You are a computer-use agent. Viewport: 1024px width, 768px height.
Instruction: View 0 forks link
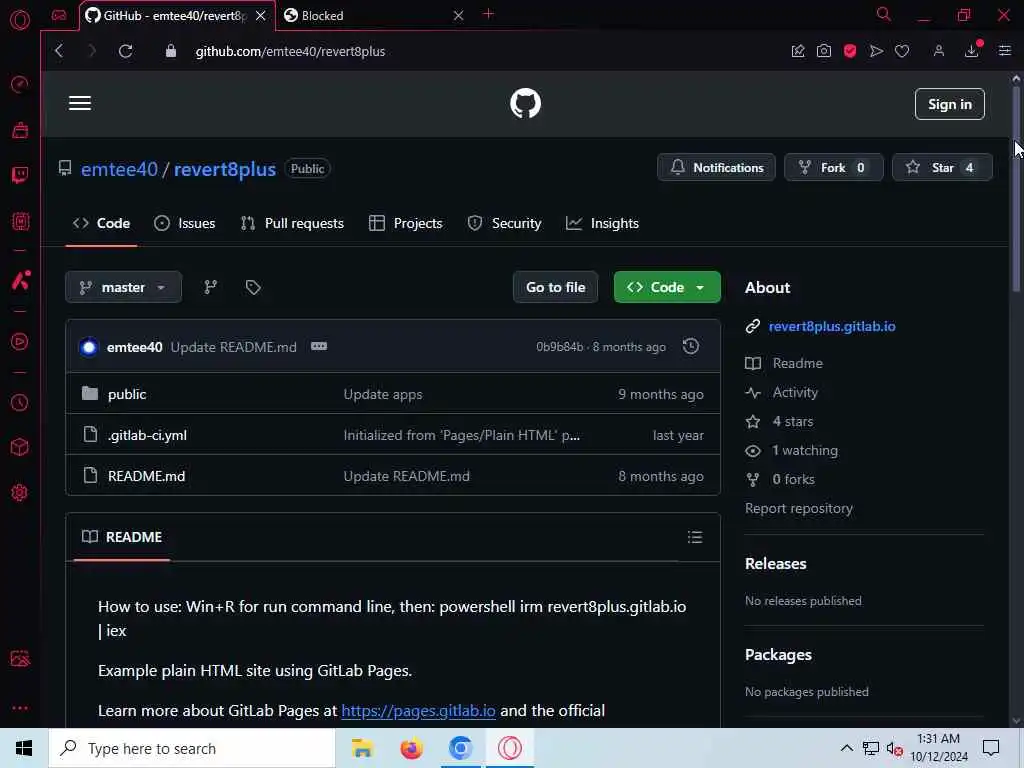pos(793,479)
